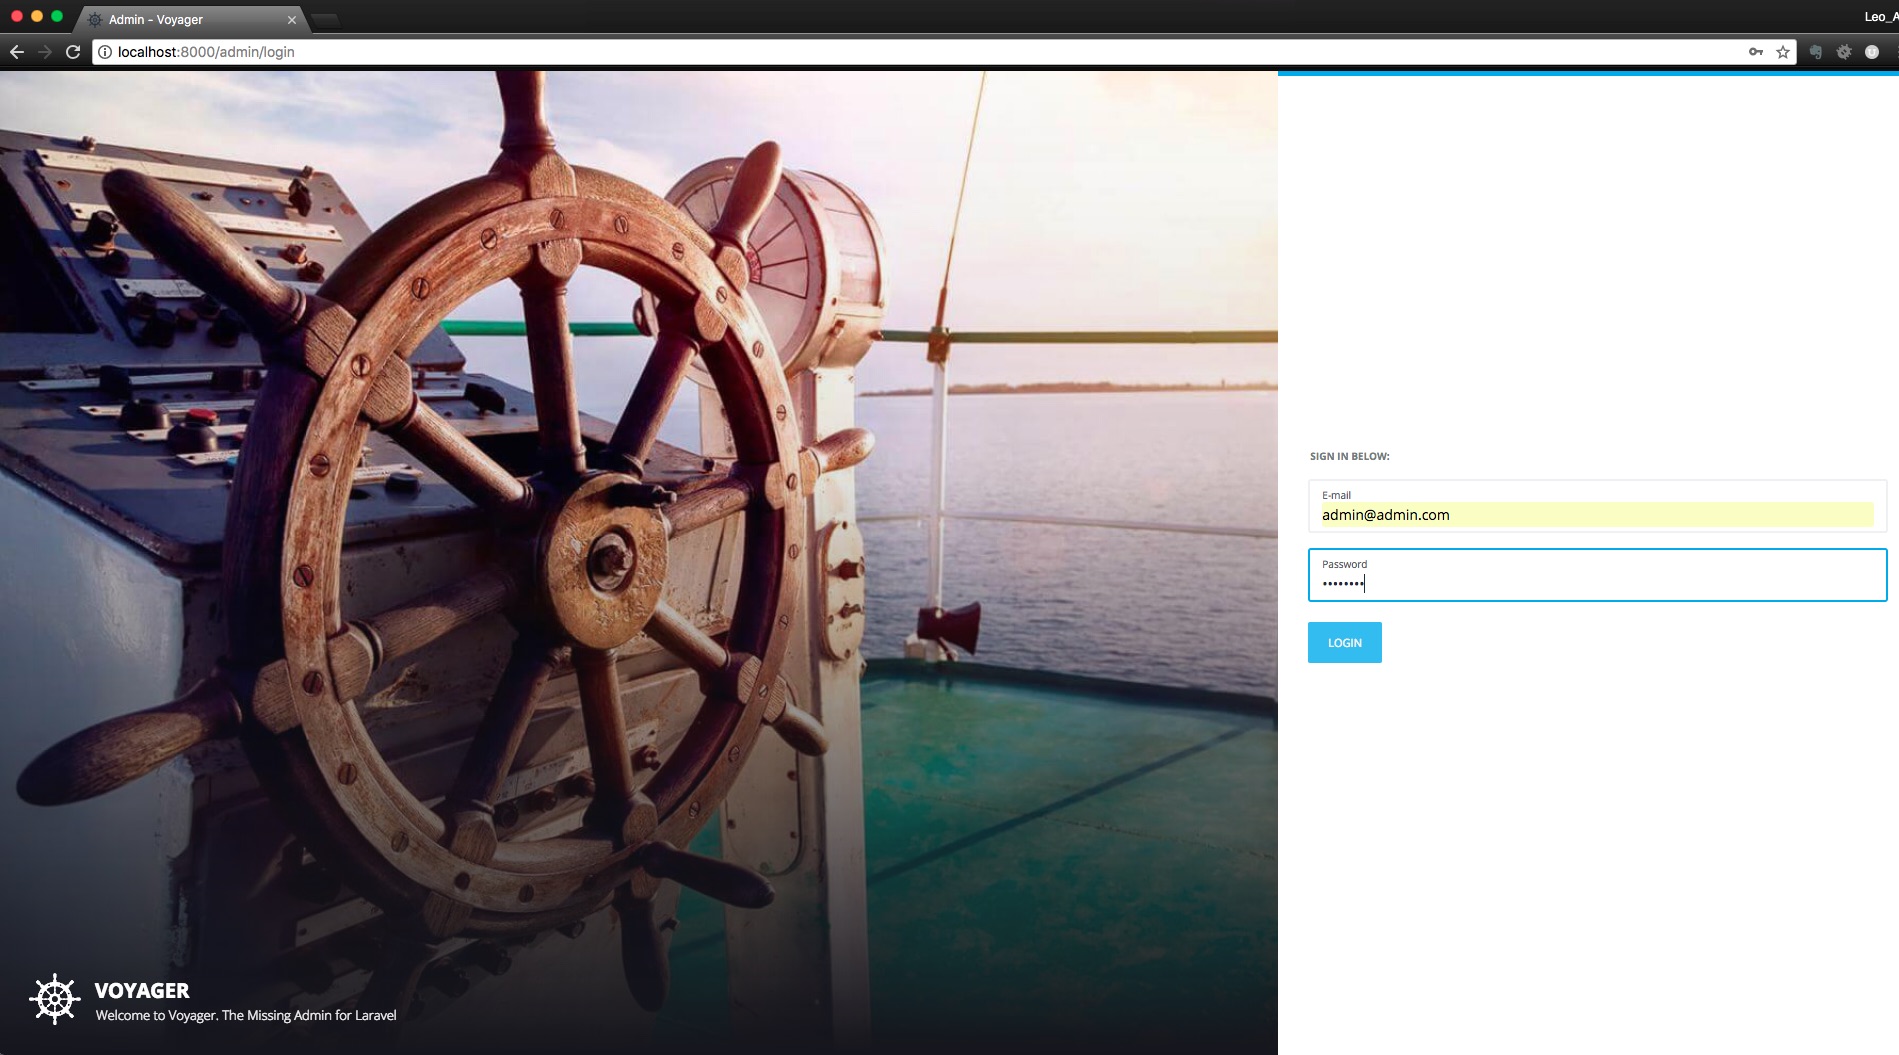Click the 'SIGN IN BELOW:' heading
The width and height of the screenshot is (1899, 1055).
click(x=1350, y=456)
